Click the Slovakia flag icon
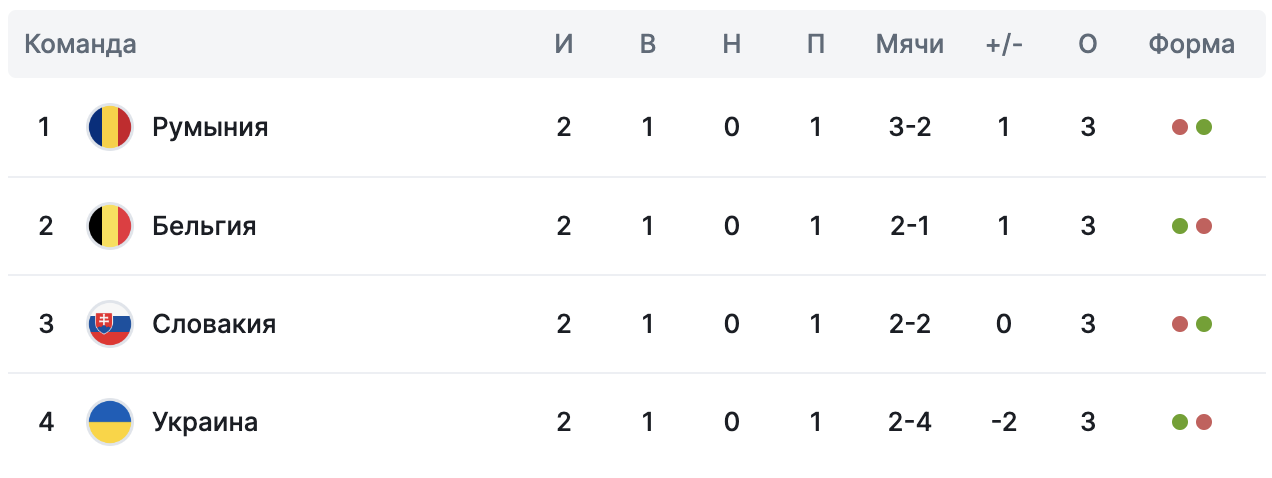Screen dimensions: 1272x478 pyautogui.click(x=110, y=324)
